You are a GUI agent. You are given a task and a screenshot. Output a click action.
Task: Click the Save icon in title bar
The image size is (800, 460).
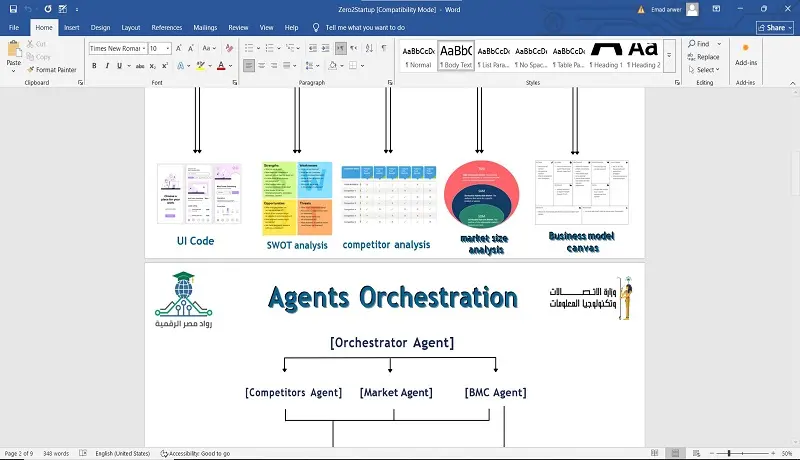(13, 9)
